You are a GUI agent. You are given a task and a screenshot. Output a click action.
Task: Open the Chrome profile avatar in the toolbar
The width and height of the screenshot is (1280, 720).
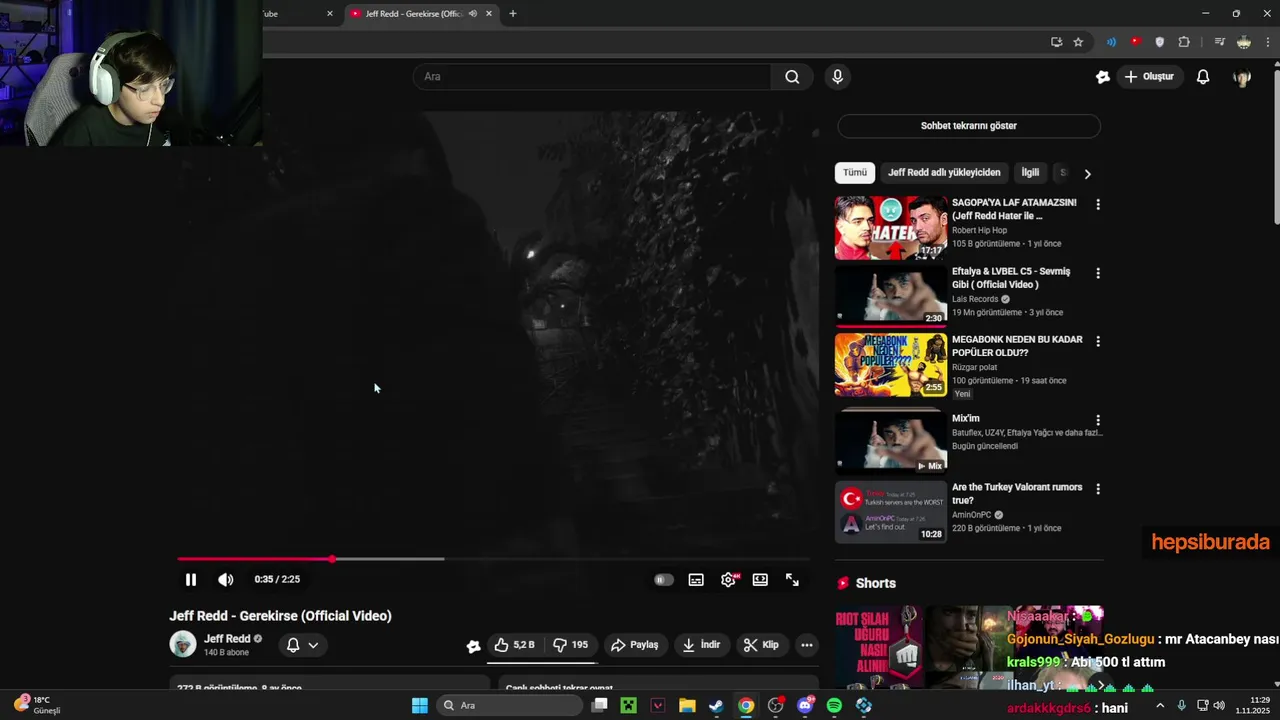[x=1243, y=42]
